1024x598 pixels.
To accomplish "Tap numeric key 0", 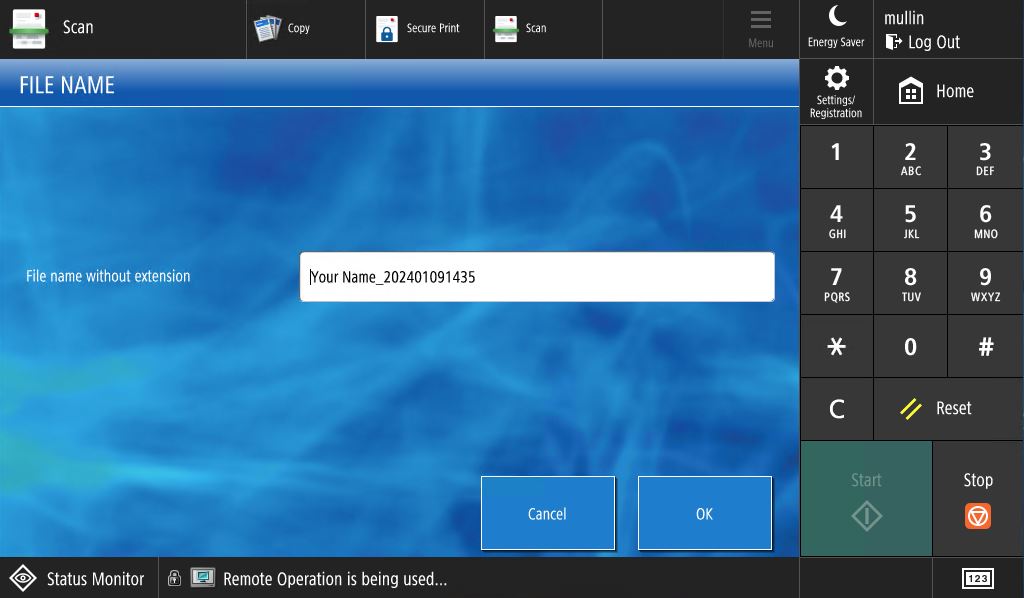I will coord(910,346).
